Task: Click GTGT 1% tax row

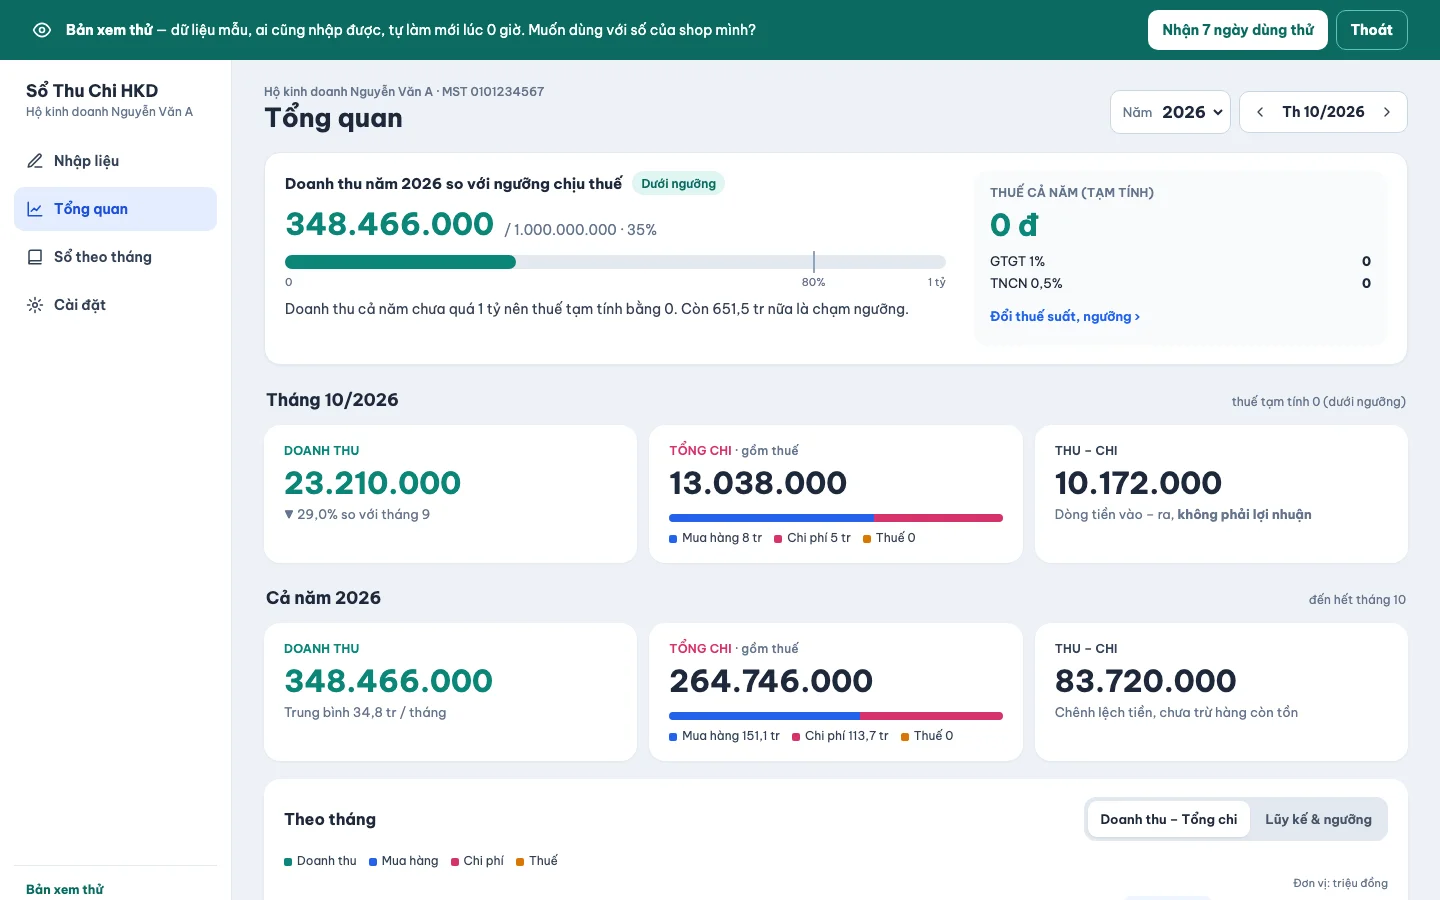Action: click(1180, 261)
